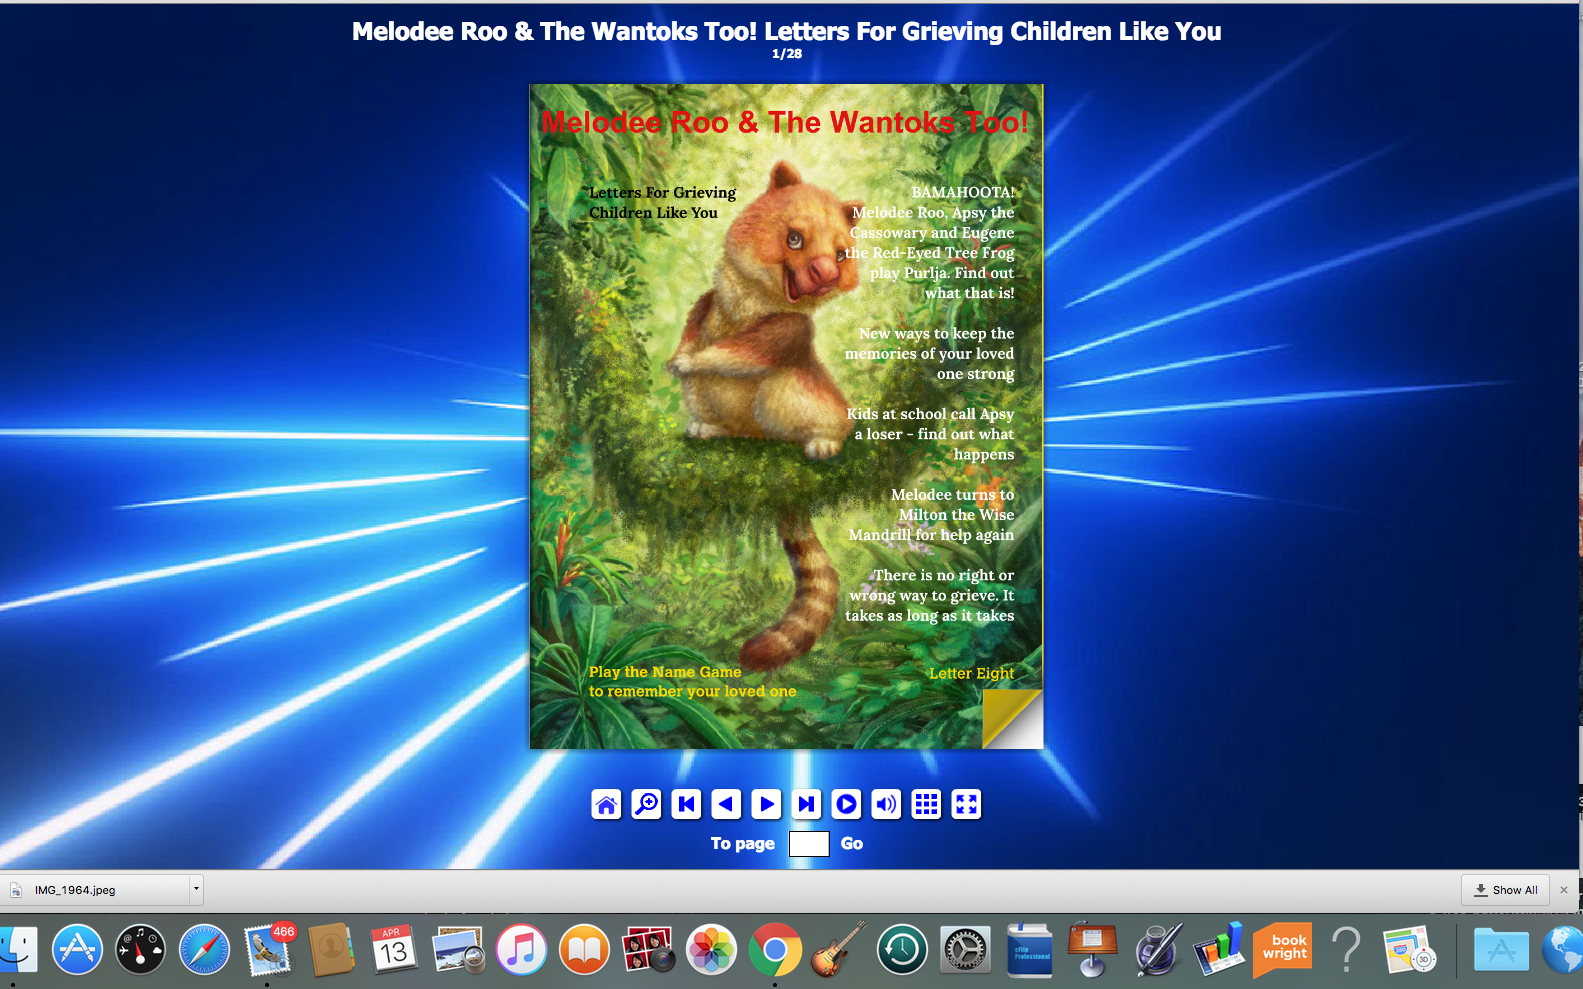Open Keynote from the dock

tap(1092, 949)
